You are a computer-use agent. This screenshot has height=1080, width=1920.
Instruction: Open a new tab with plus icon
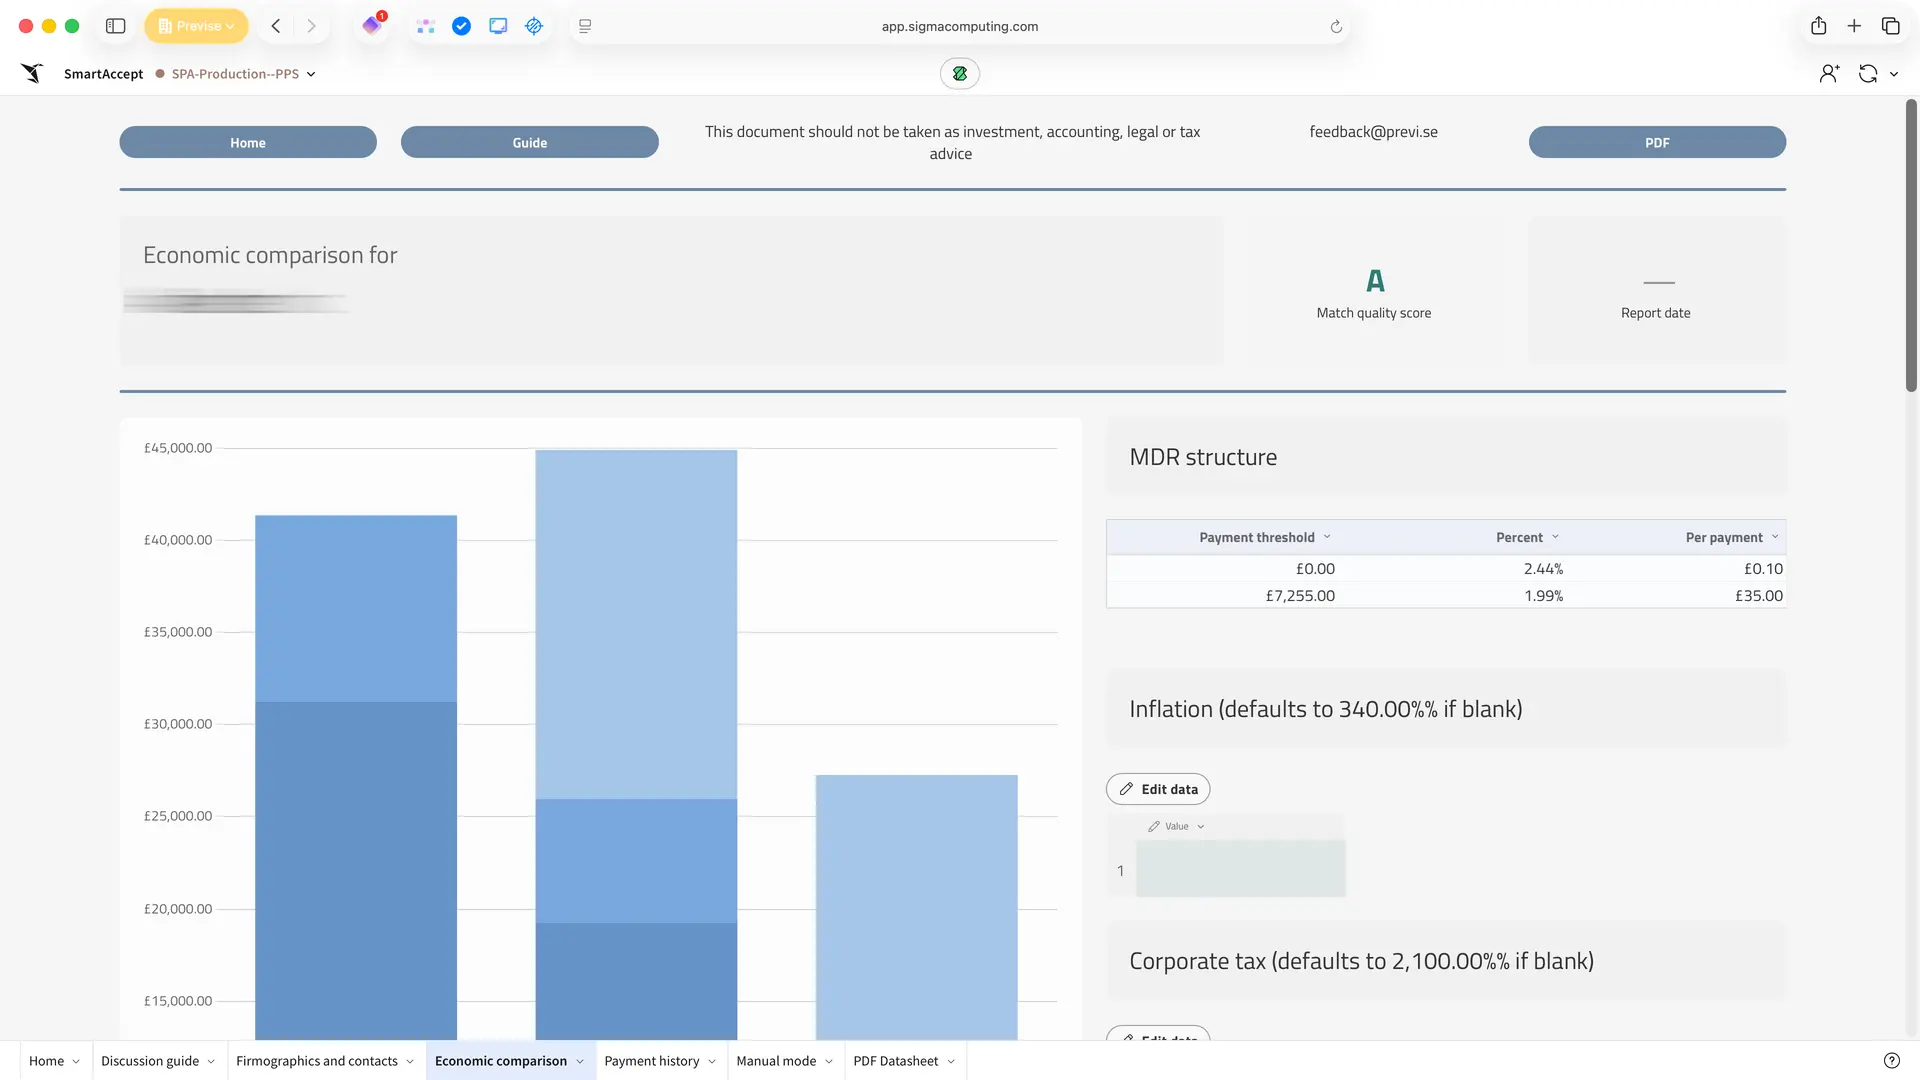point(1854,26)
